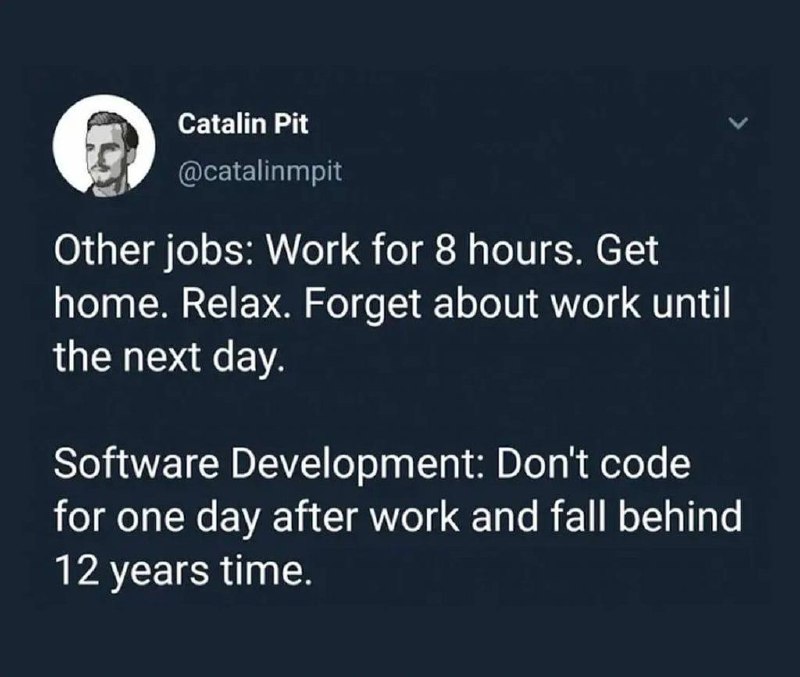The width and height of the screenshot is (800, 677).
Task: Click the phrase 'Forget about work until'
Action: pyautogui.click(x=518, y=305)
